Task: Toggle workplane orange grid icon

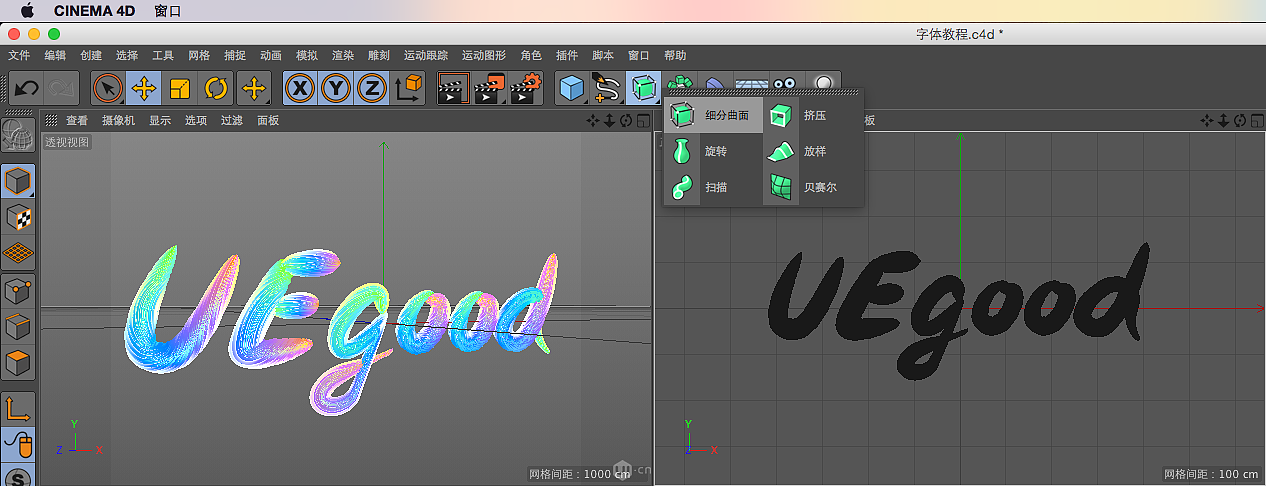Action: 18,253
